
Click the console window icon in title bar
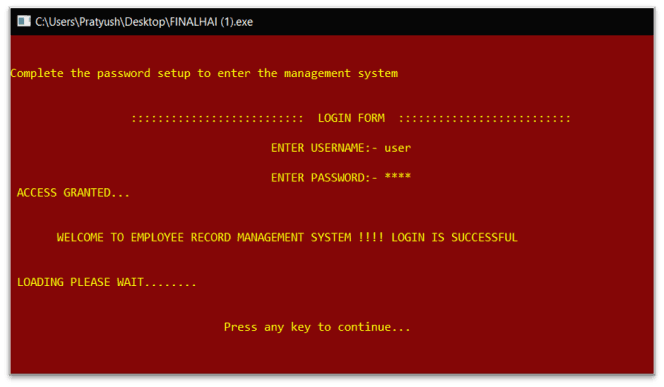click(x=24, y=21)
